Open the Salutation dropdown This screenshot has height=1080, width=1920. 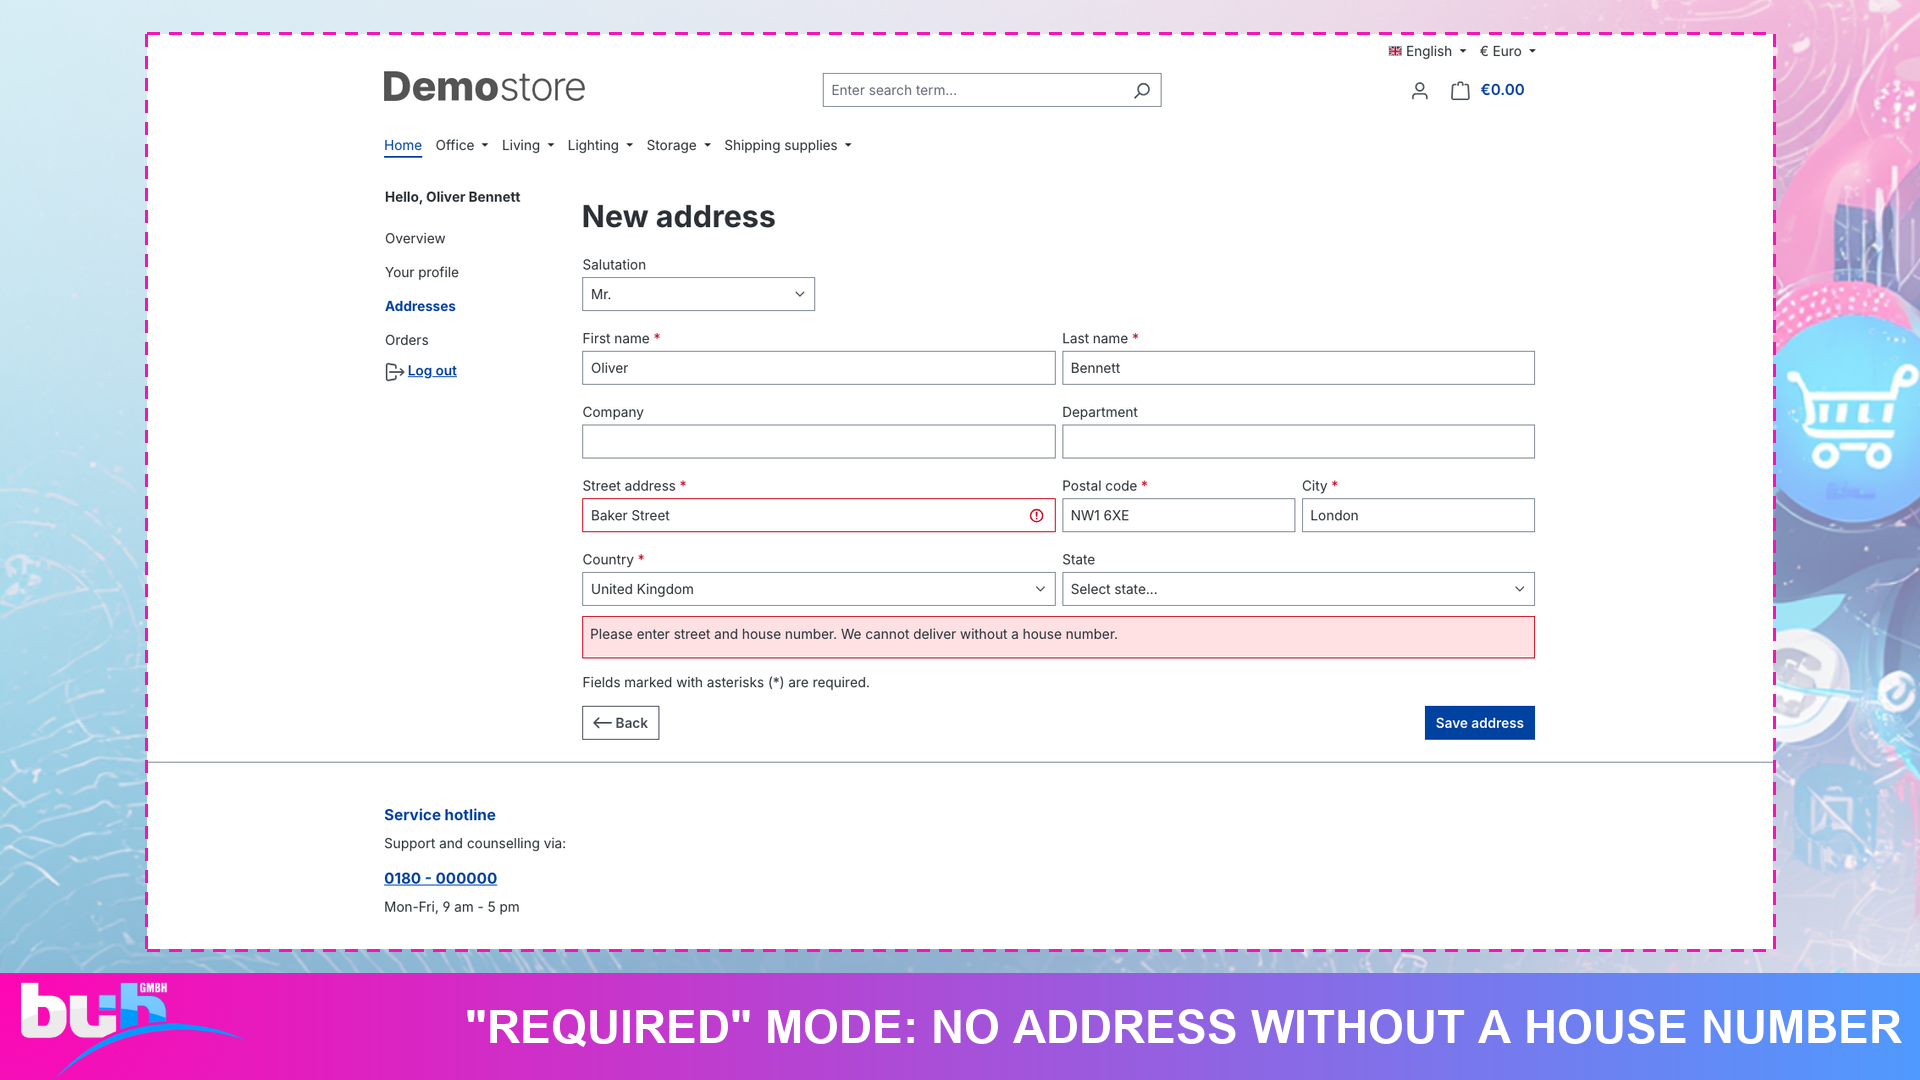click(698, 294)
